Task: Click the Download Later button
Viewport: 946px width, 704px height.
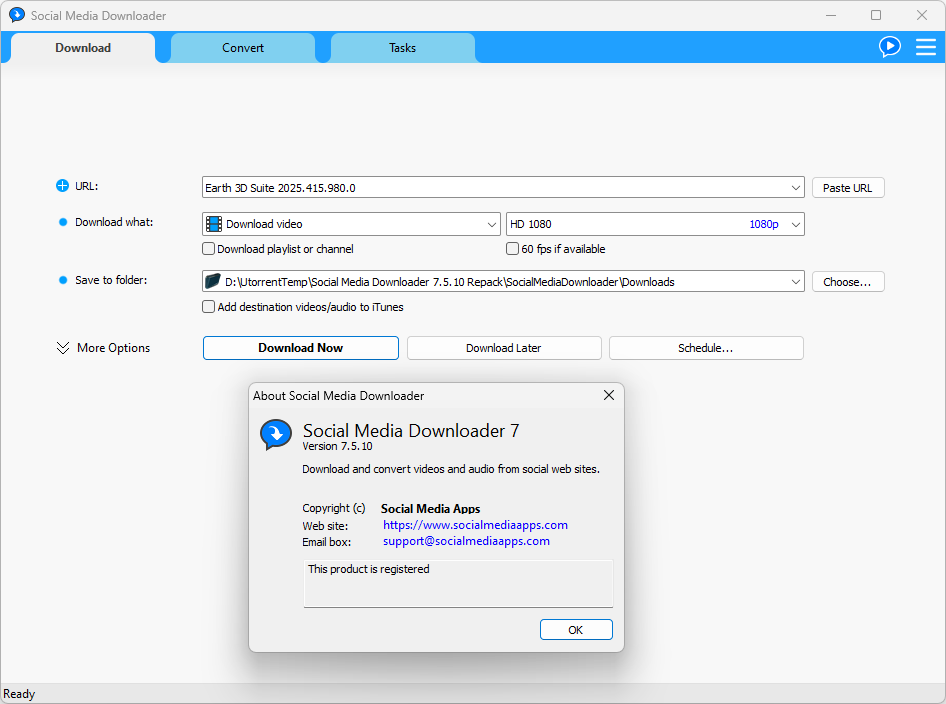Action: tap(504, 348)
